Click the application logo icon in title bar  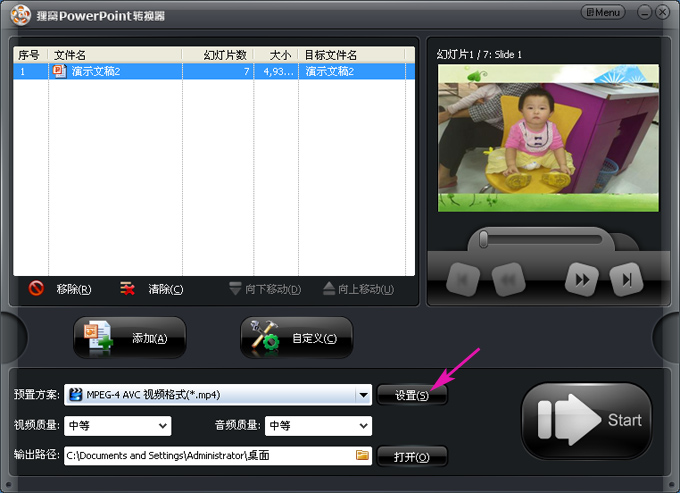tap(20, 15)
